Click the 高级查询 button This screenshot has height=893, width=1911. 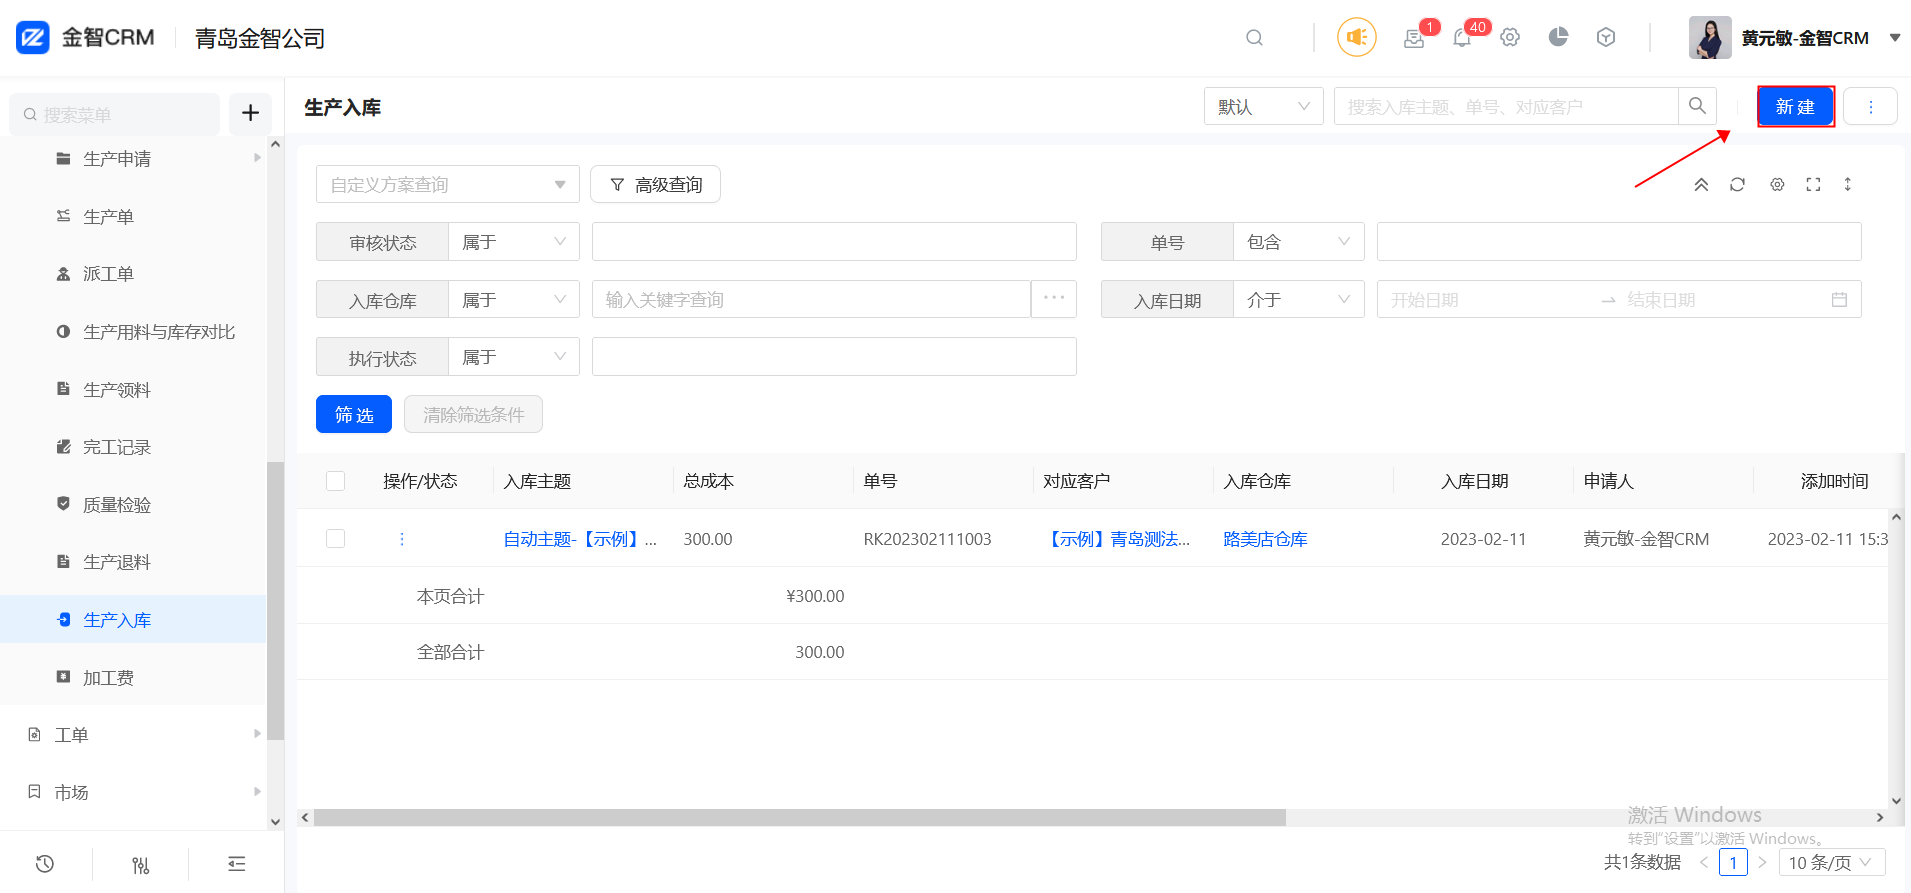click(x=655, y=184)
